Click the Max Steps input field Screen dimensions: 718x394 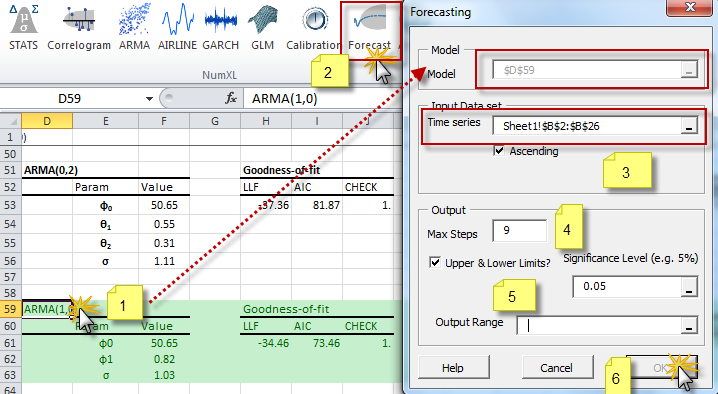pyautogui.click(x=519, y=230)
